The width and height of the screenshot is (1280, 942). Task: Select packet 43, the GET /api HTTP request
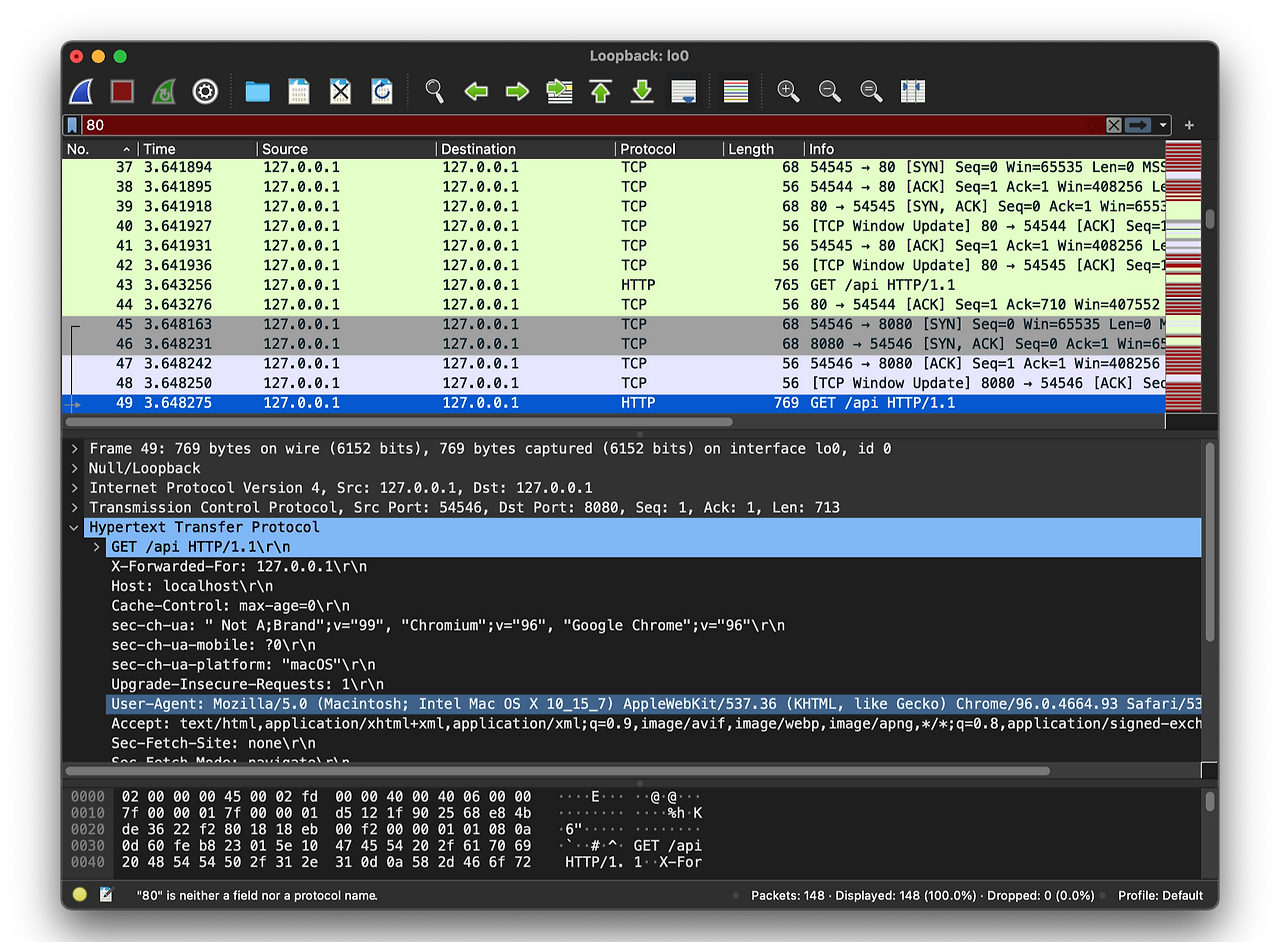pos(400,284)
